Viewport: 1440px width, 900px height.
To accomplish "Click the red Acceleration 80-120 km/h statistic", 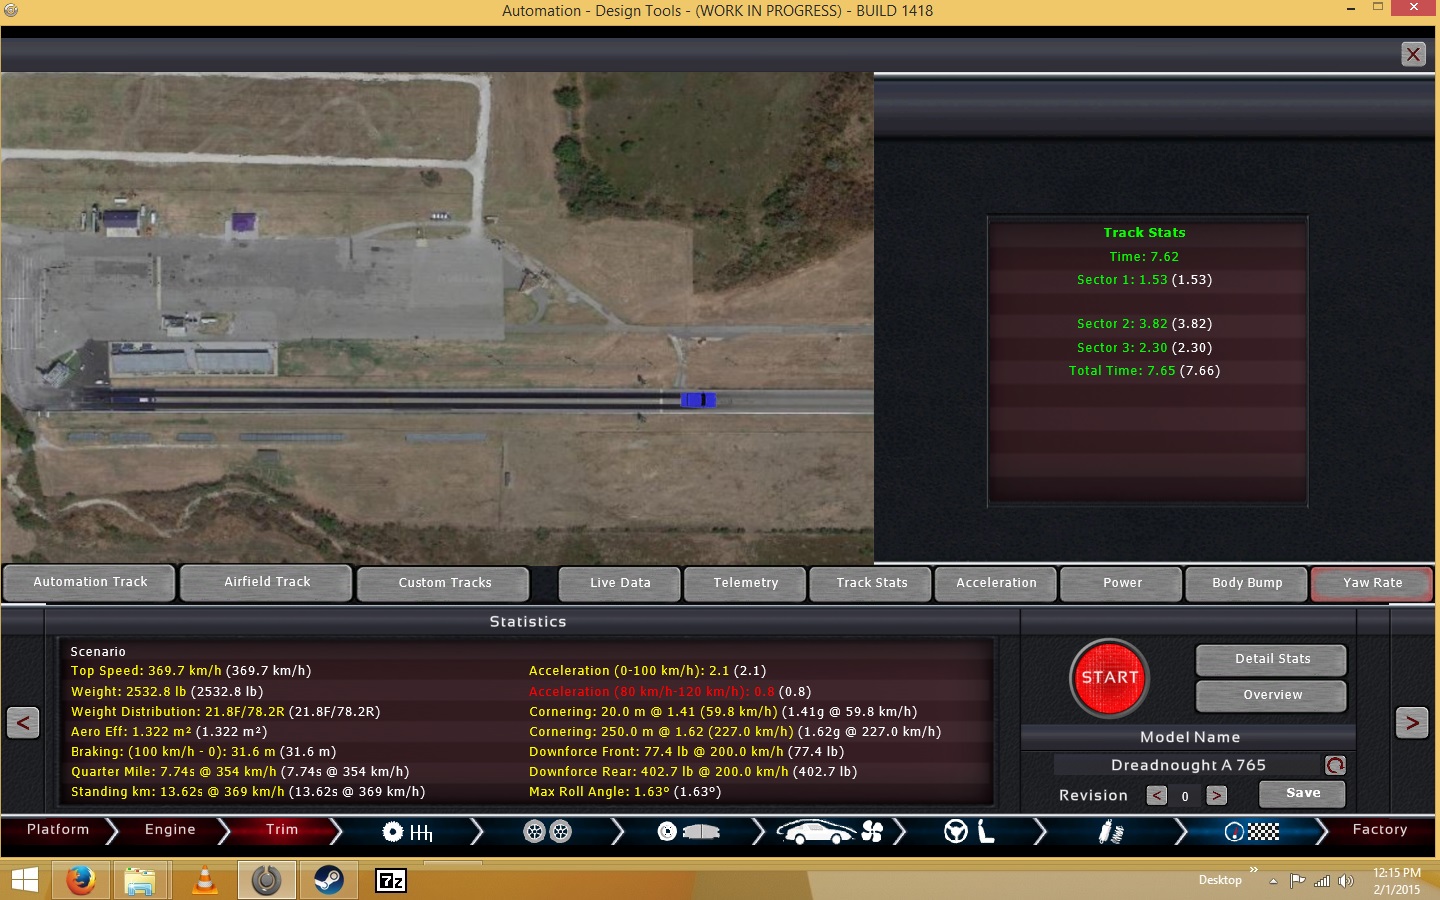I will tap(670, 692).
